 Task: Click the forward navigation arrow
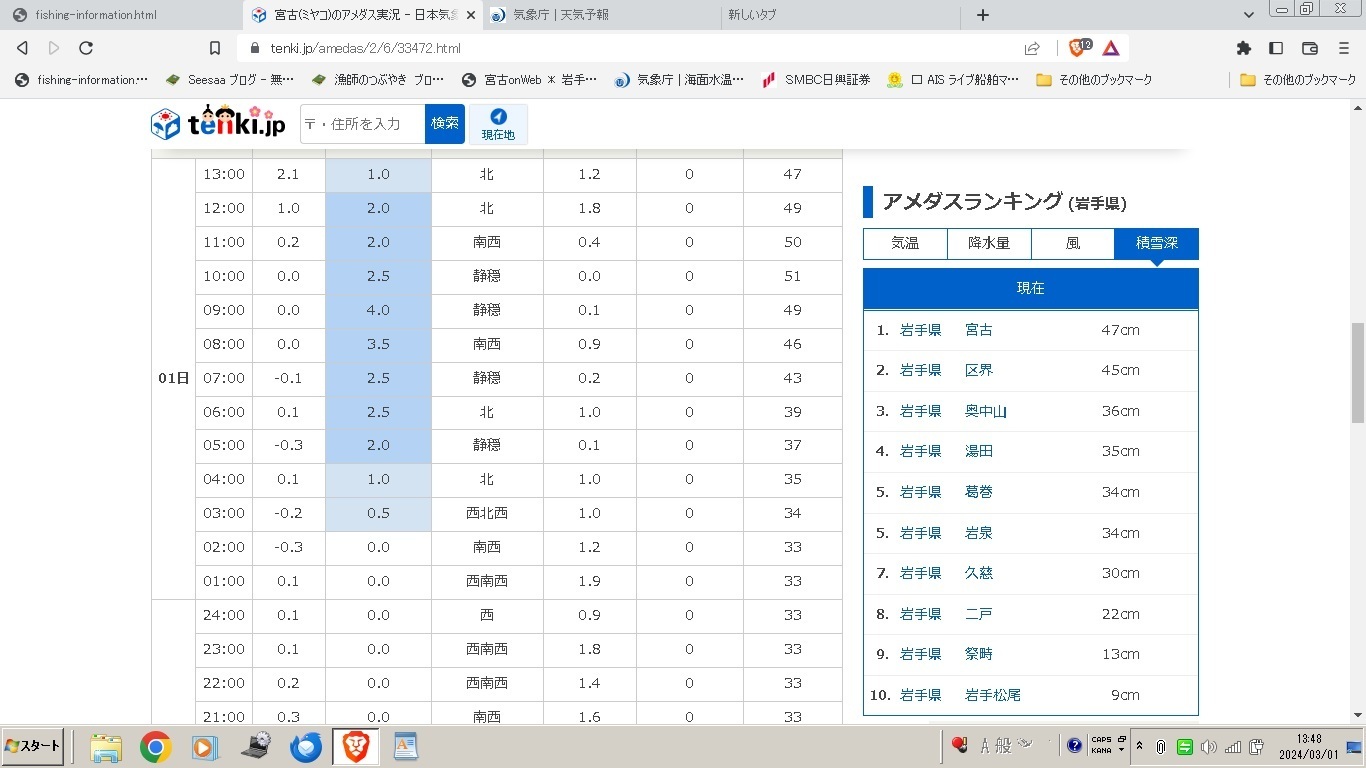[x=54, y=48]
